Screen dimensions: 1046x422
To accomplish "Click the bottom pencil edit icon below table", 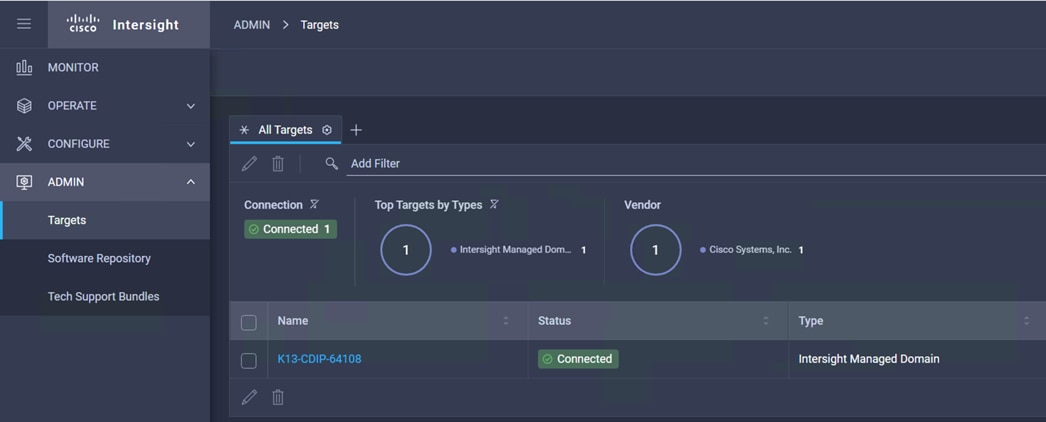I will coord(249,397).
